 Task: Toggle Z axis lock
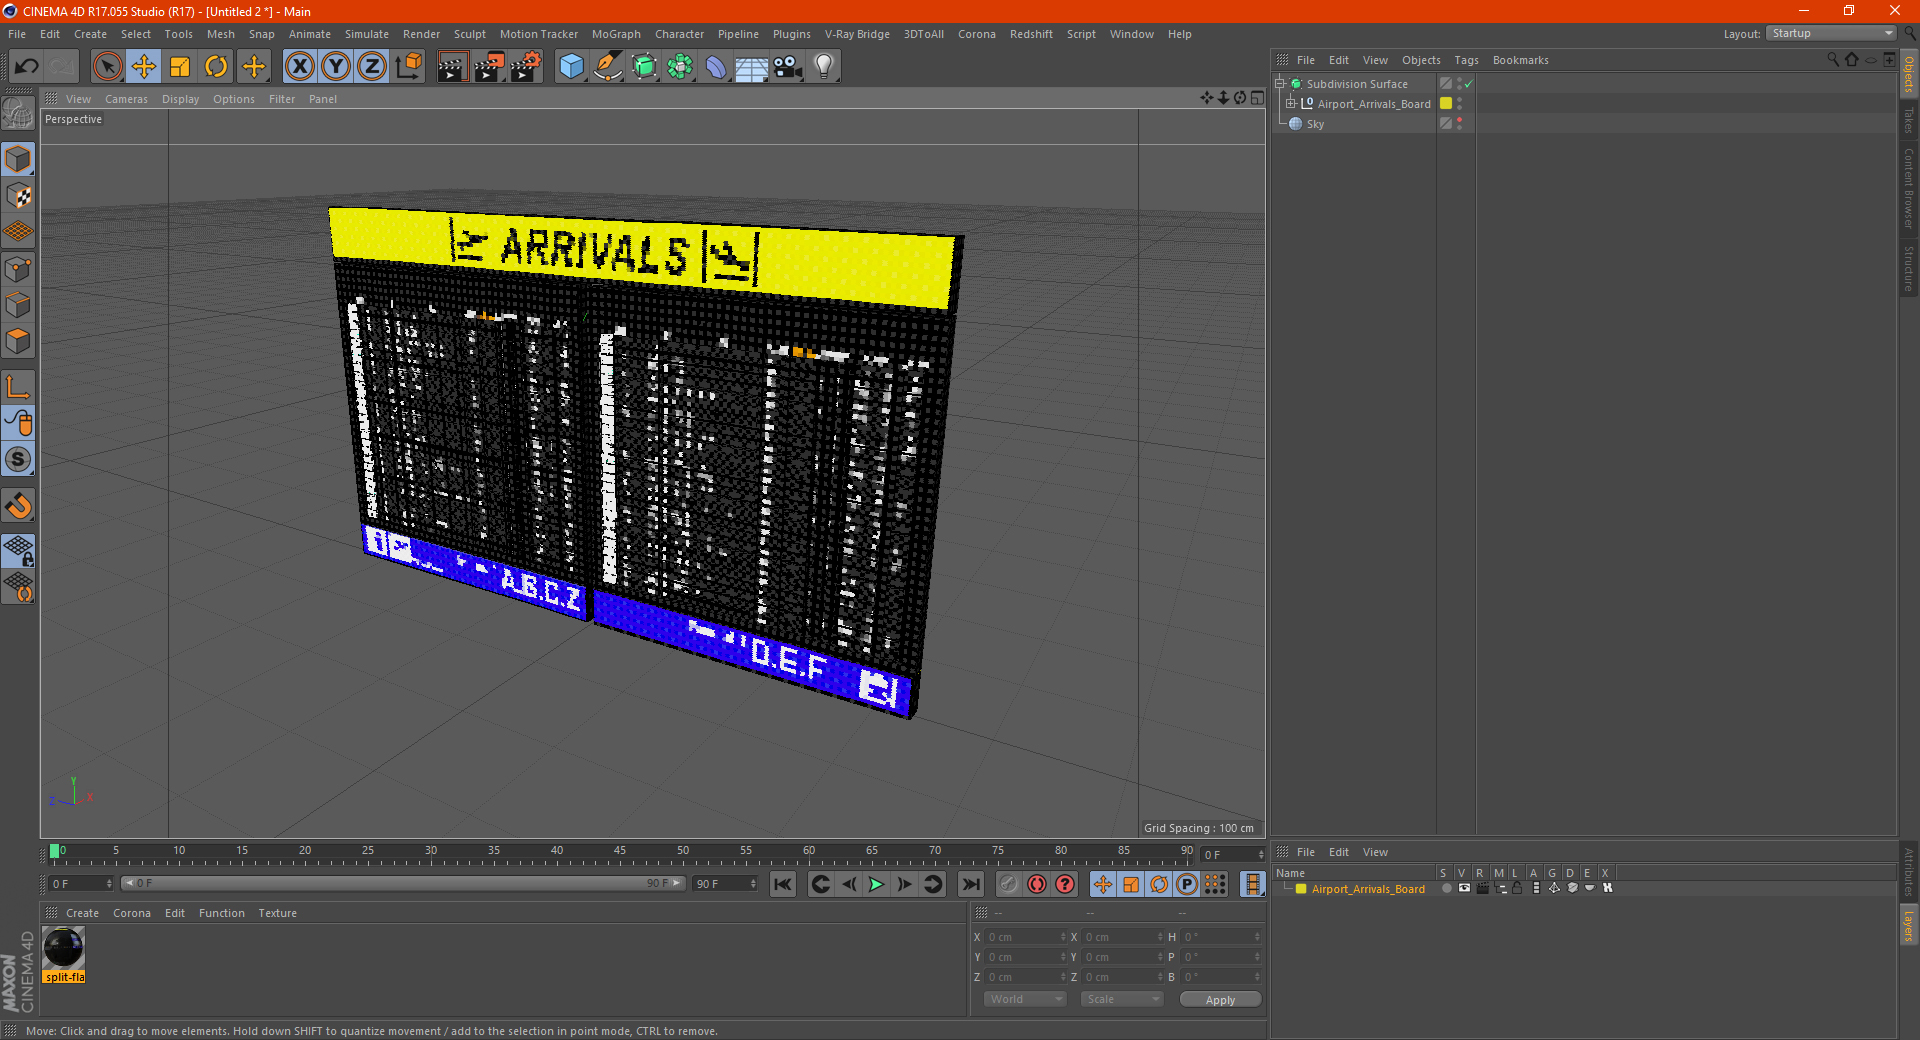click(x=372, y=67)
